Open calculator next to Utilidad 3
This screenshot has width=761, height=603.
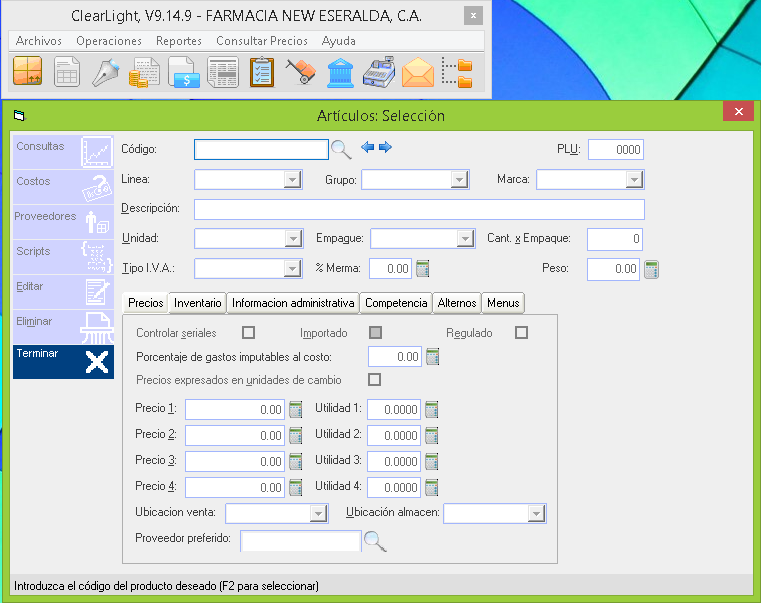(431, 461)
